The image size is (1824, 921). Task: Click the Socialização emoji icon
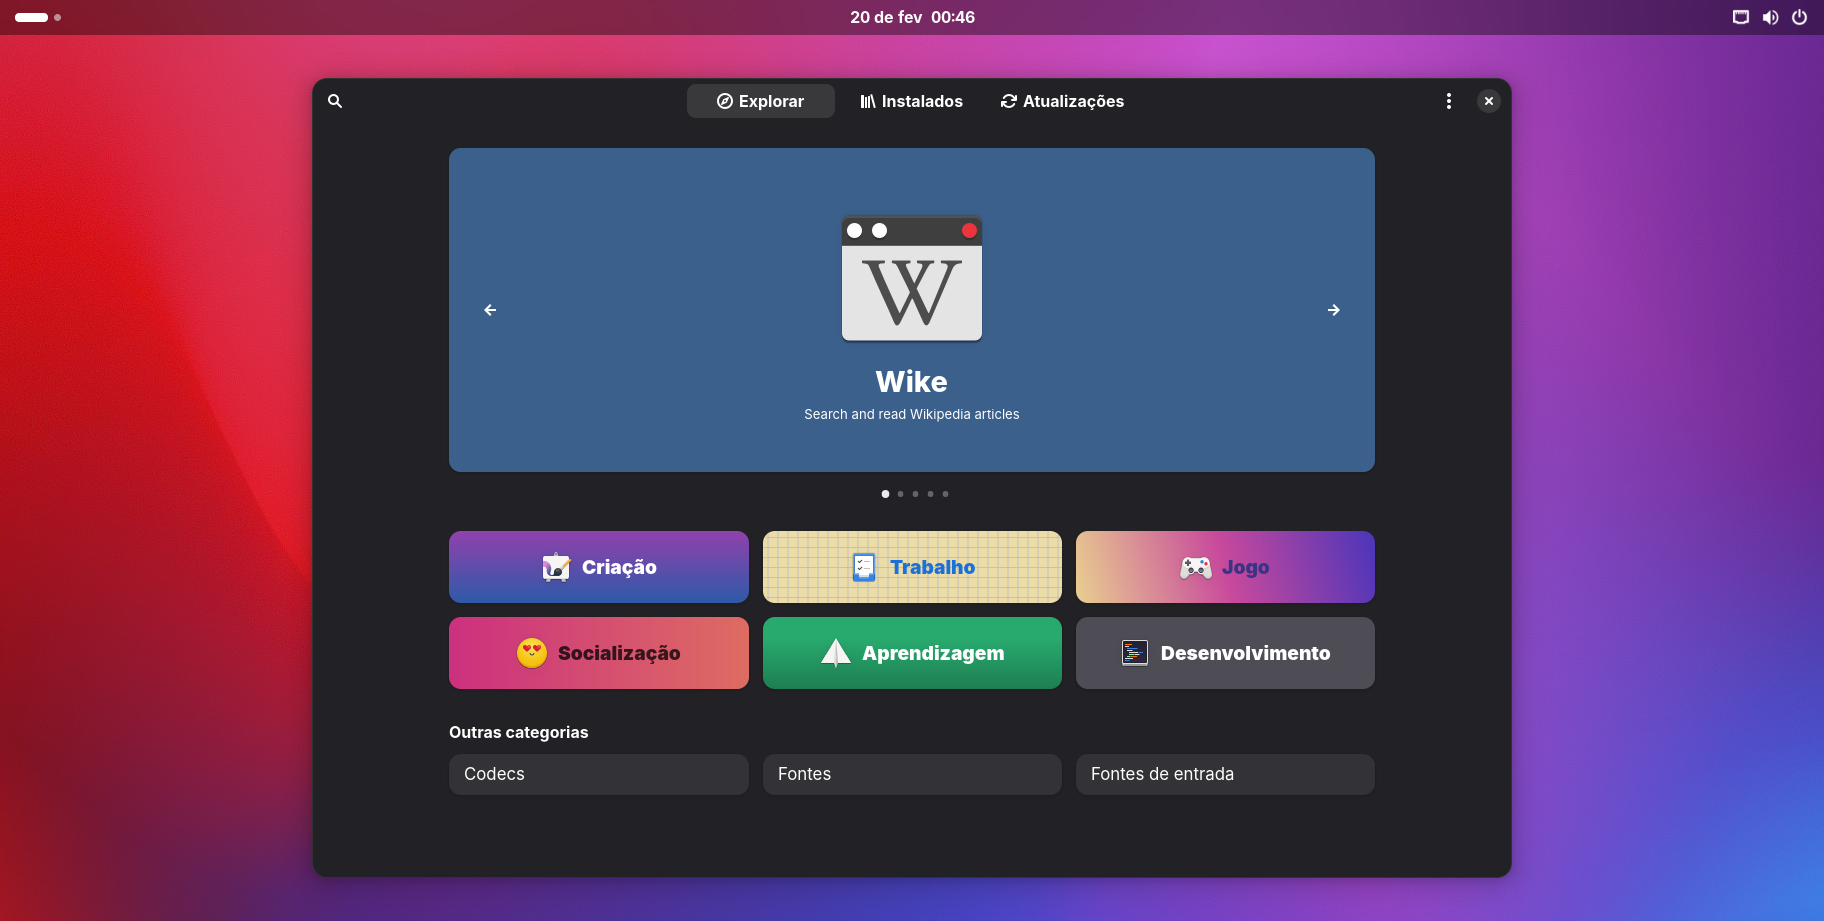(532, 653)
